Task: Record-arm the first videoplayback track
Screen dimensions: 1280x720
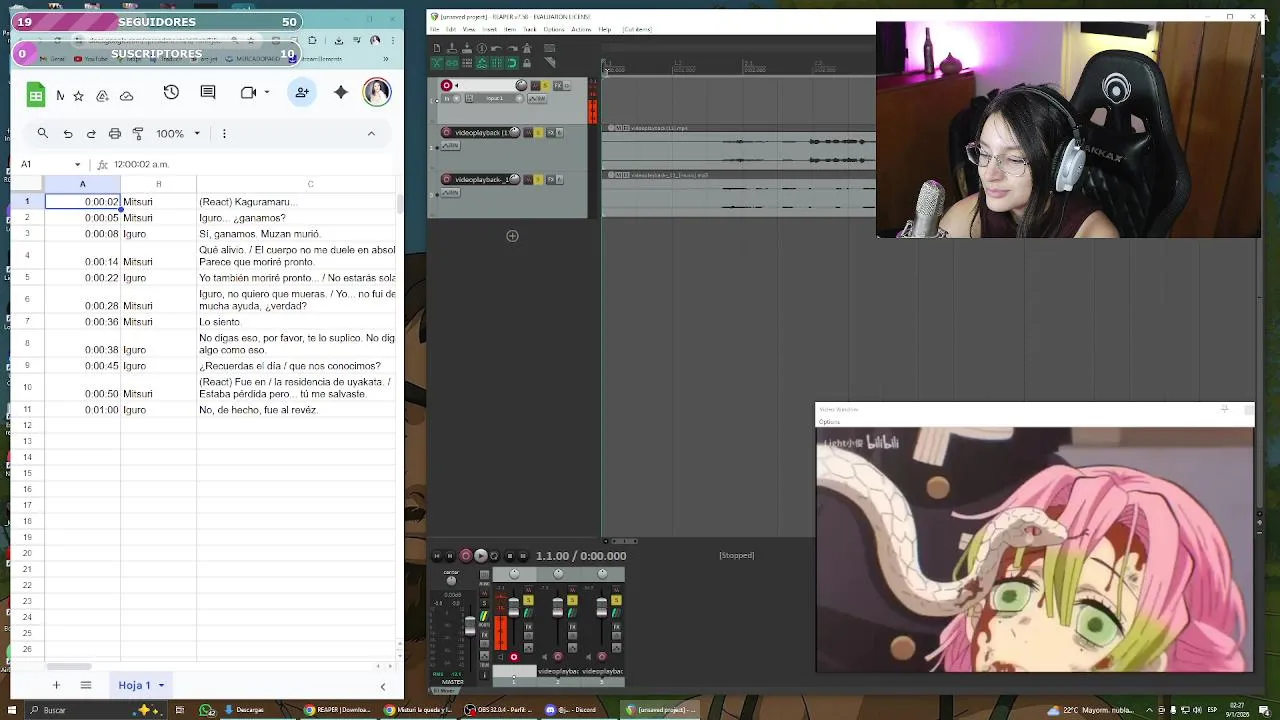Action: click(446, 132)
